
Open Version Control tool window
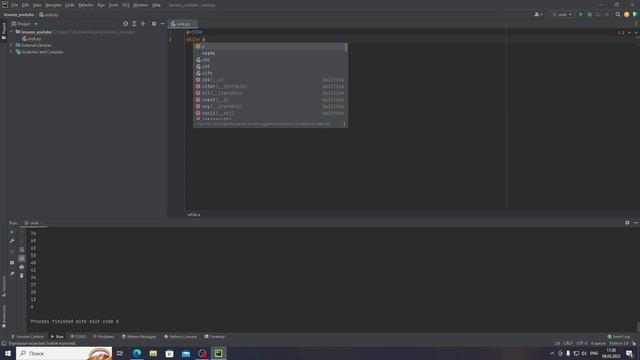(x=27, y=337)
